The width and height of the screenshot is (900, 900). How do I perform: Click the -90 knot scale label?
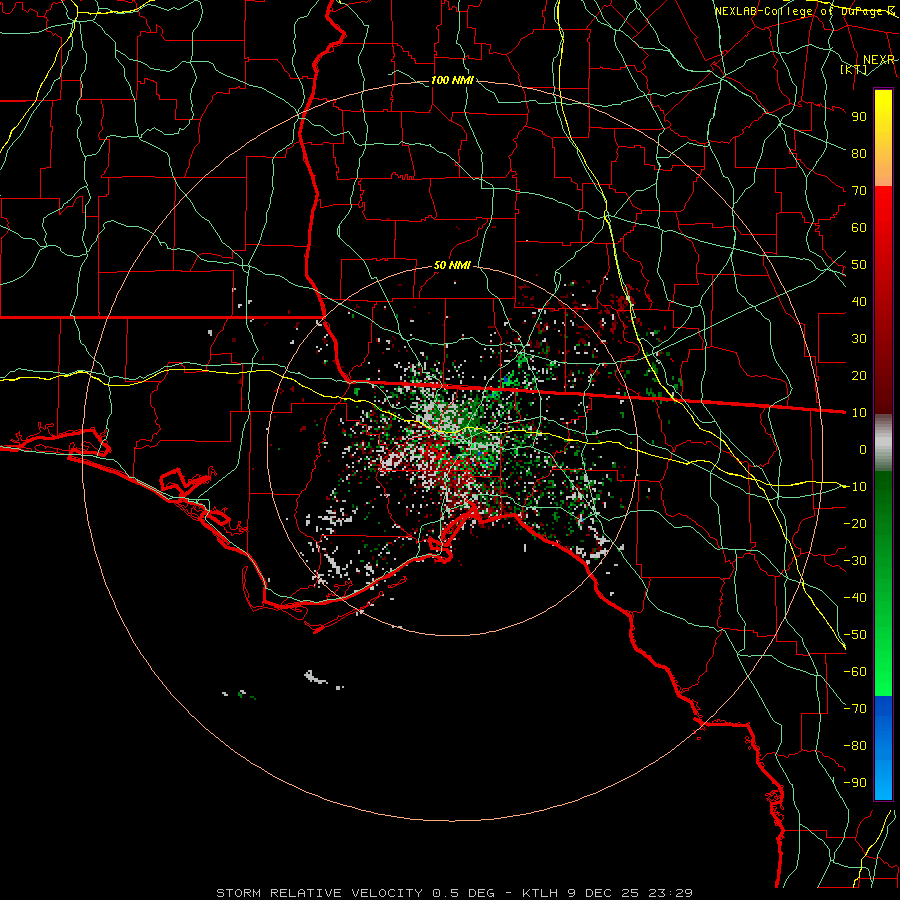(855, 783)
